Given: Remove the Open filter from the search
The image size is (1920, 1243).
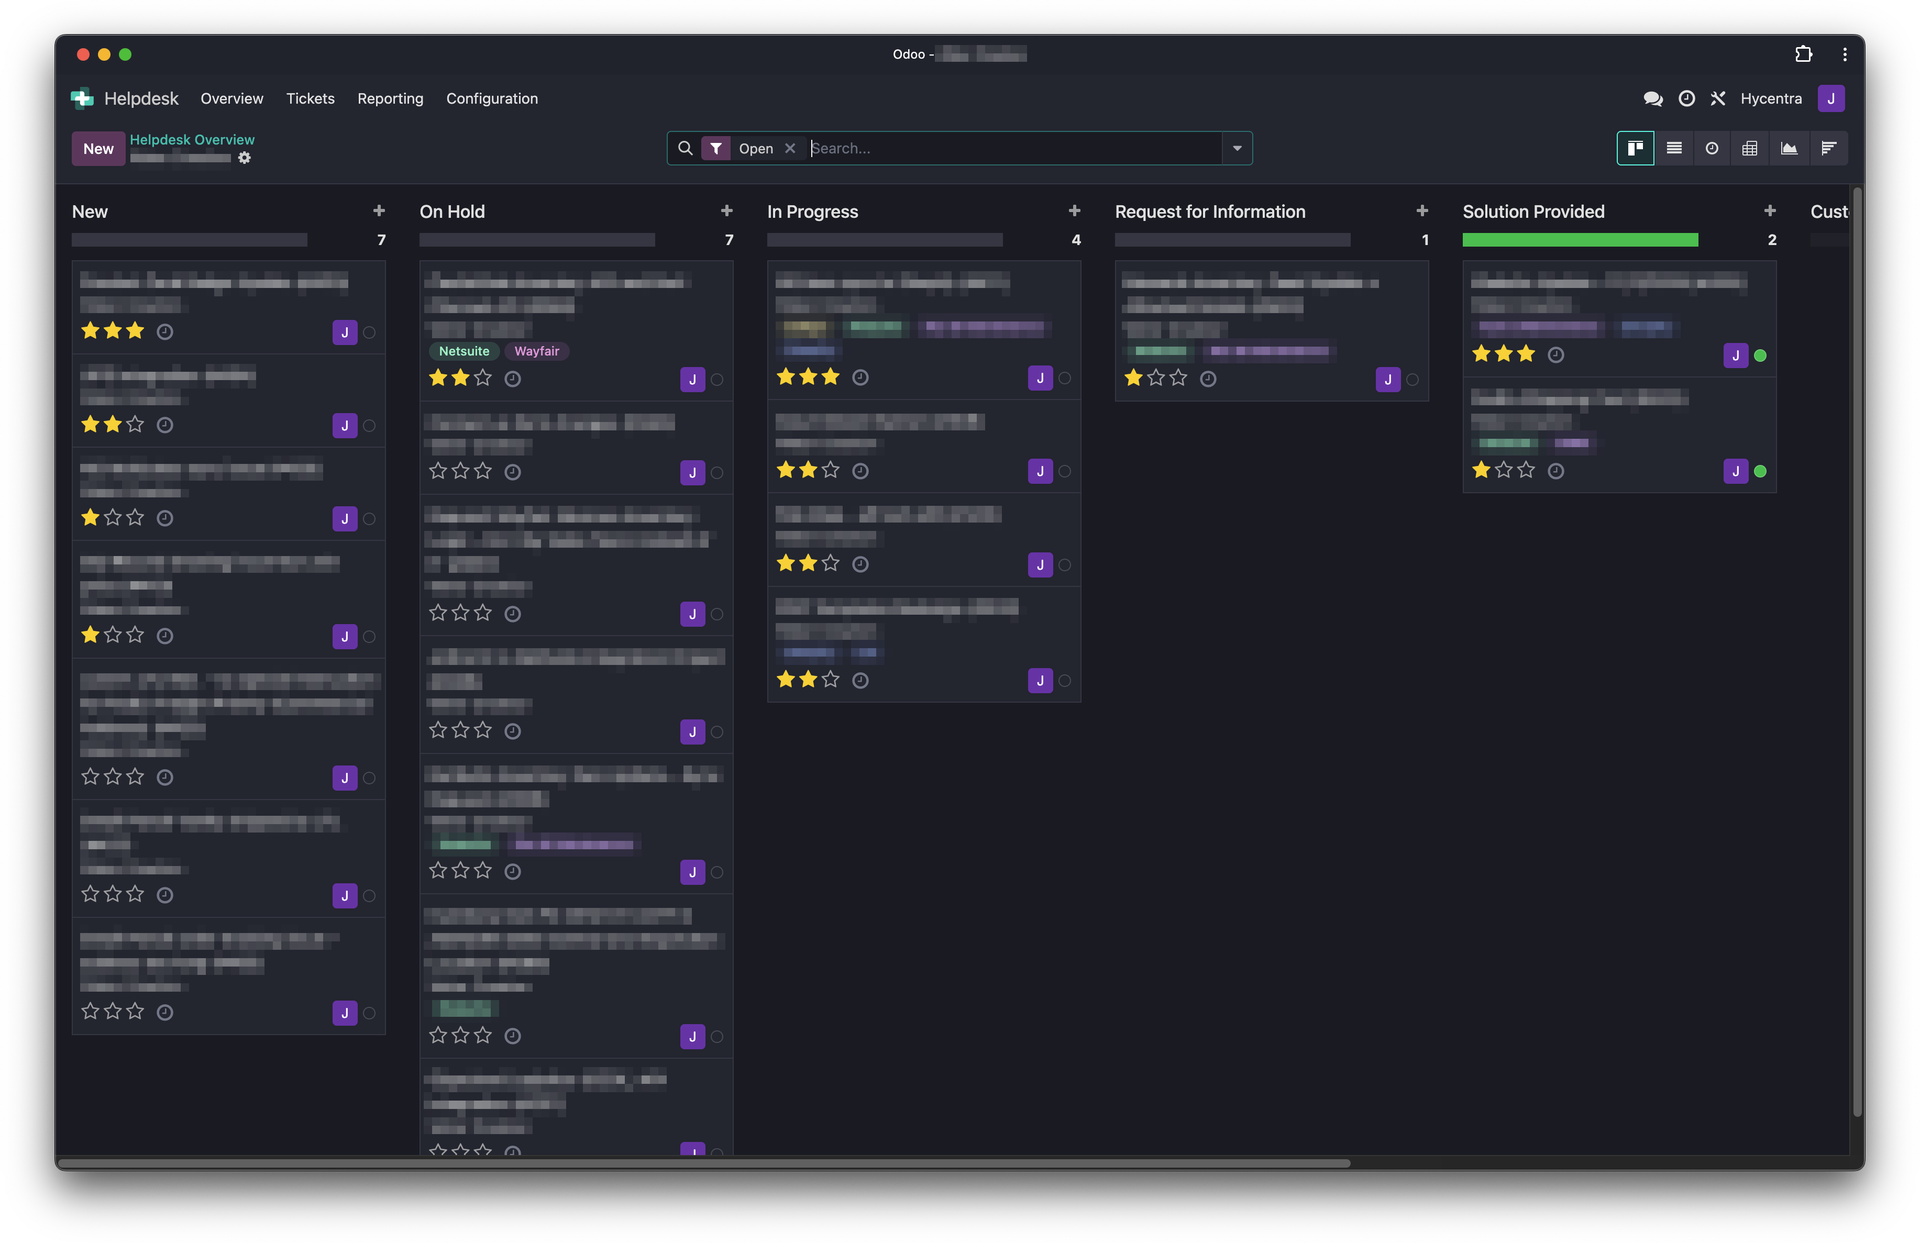Looking at the screenshot, I should point(790,148).
